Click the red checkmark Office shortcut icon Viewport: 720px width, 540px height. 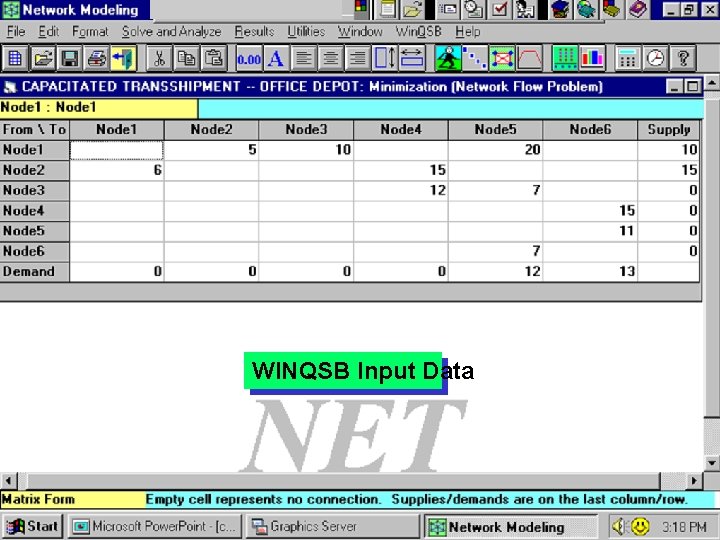pos(500,9)
